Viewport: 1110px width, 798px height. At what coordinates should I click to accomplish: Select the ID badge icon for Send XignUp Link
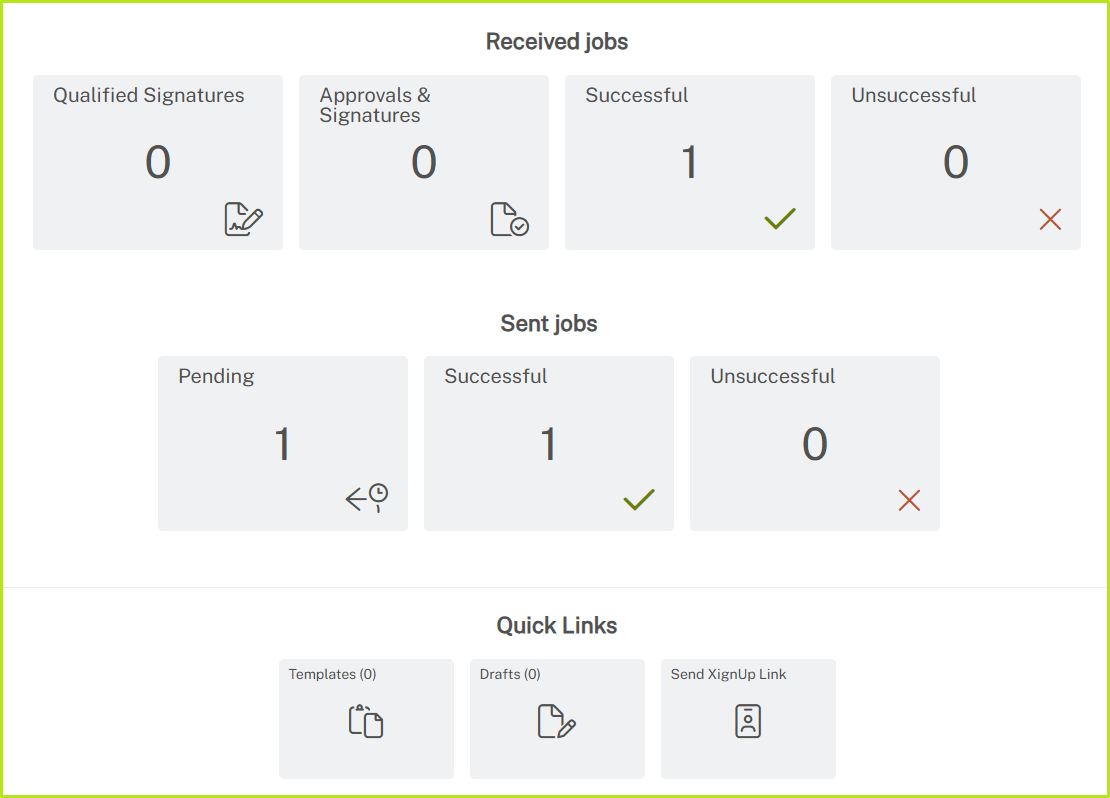(747, 721)
